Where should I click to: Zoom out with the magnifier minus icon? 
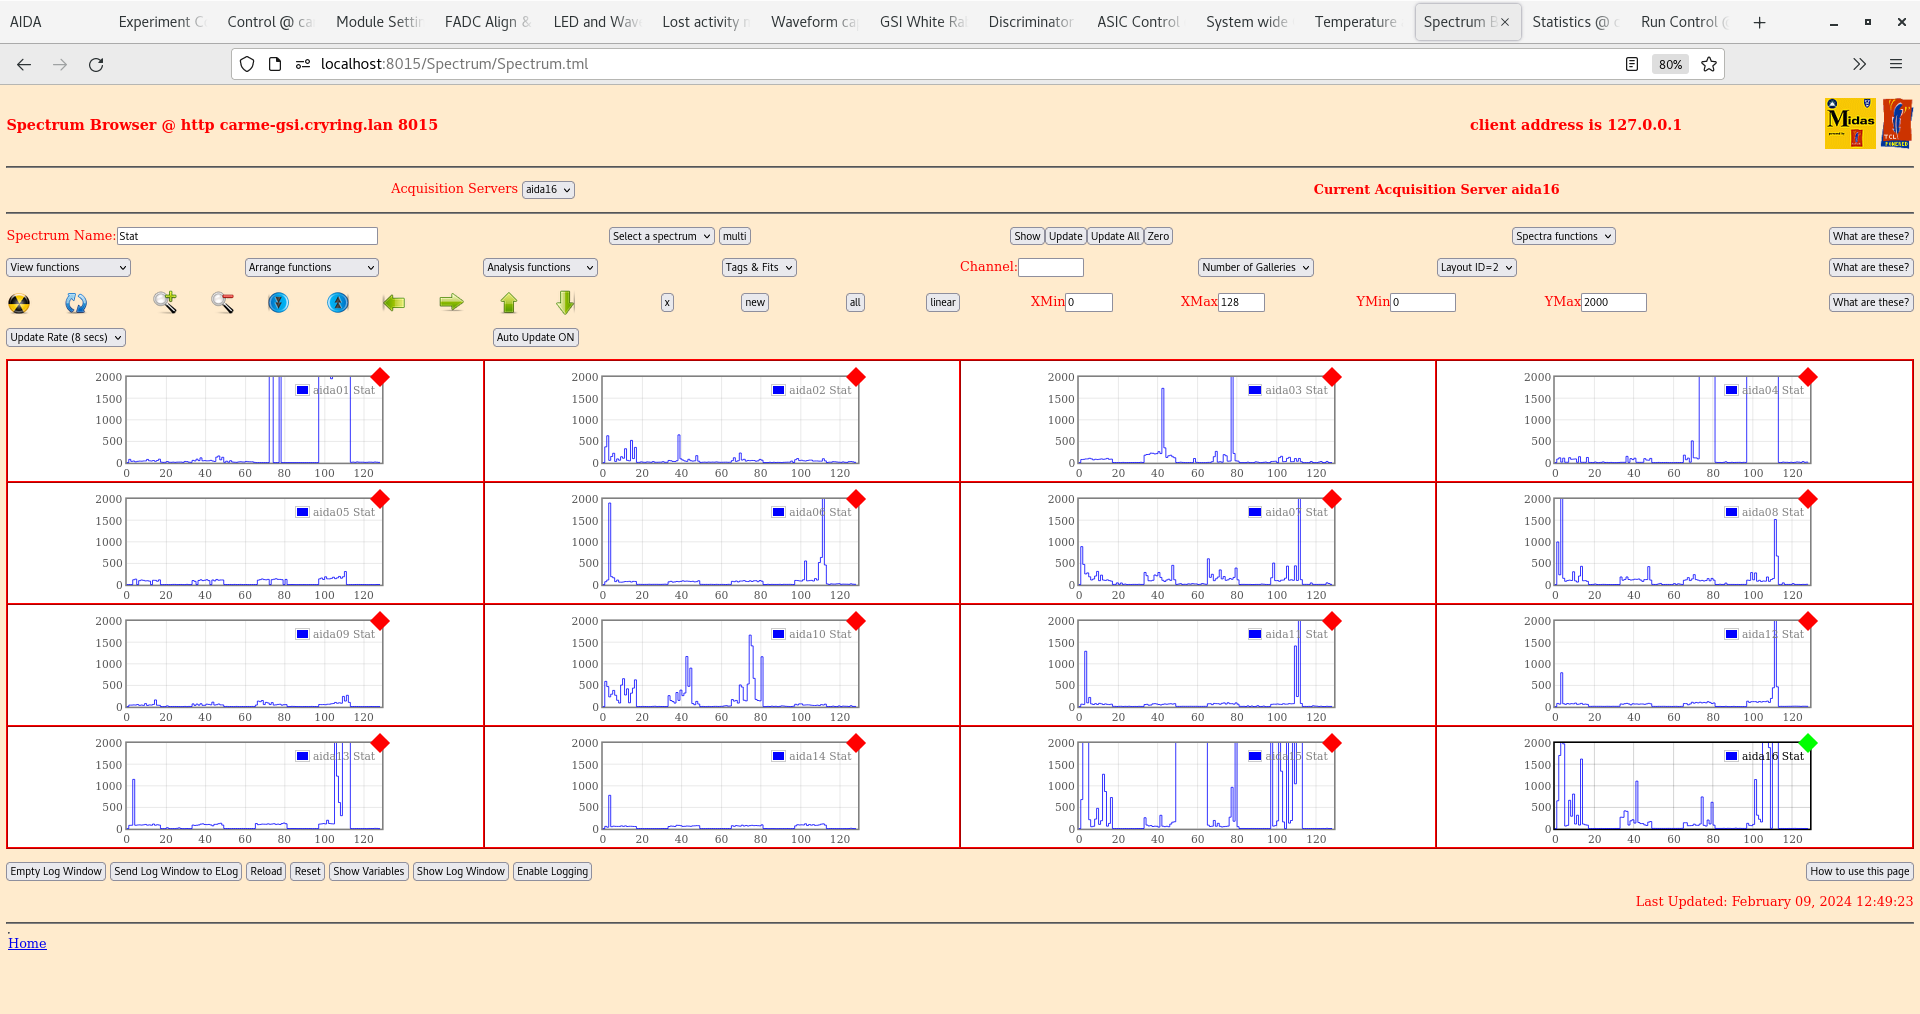pyautogui.click(x=222, y=302)
